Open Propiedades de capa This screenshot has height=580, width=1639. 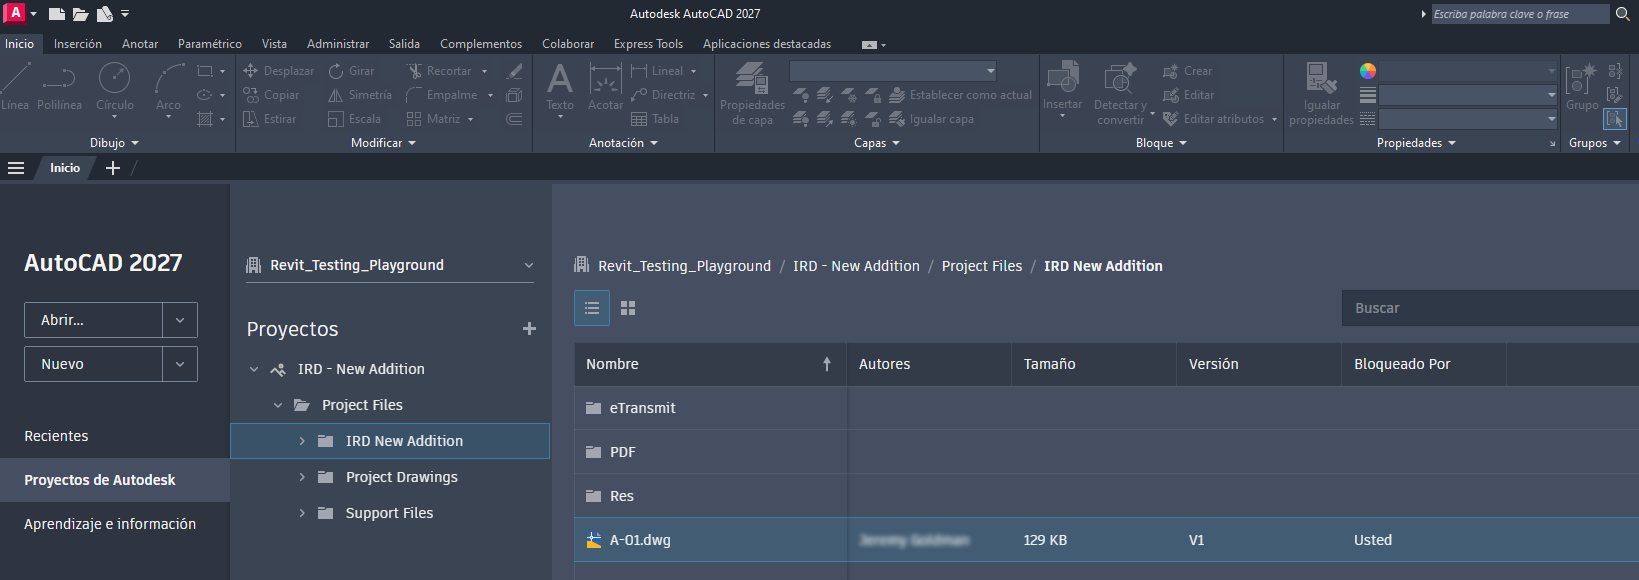pyautogui.click(x=752, y=94)
